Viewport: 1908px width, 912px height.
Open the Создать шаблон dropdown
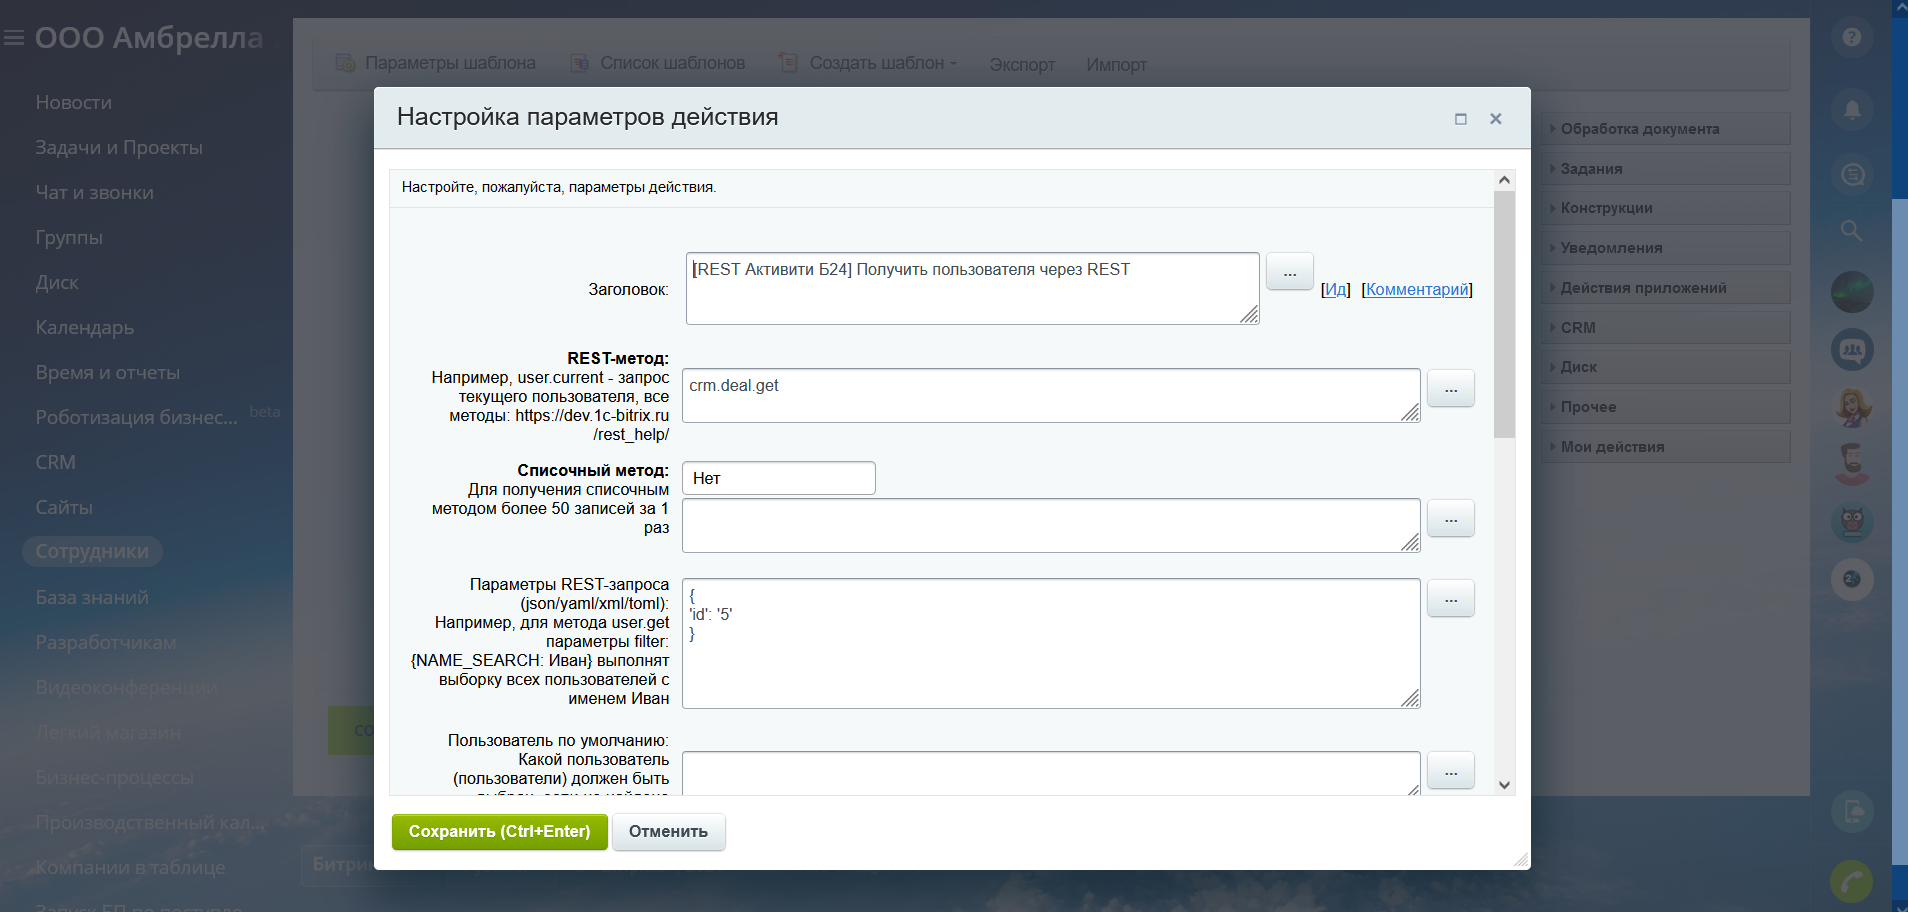[x=868, y=63]
